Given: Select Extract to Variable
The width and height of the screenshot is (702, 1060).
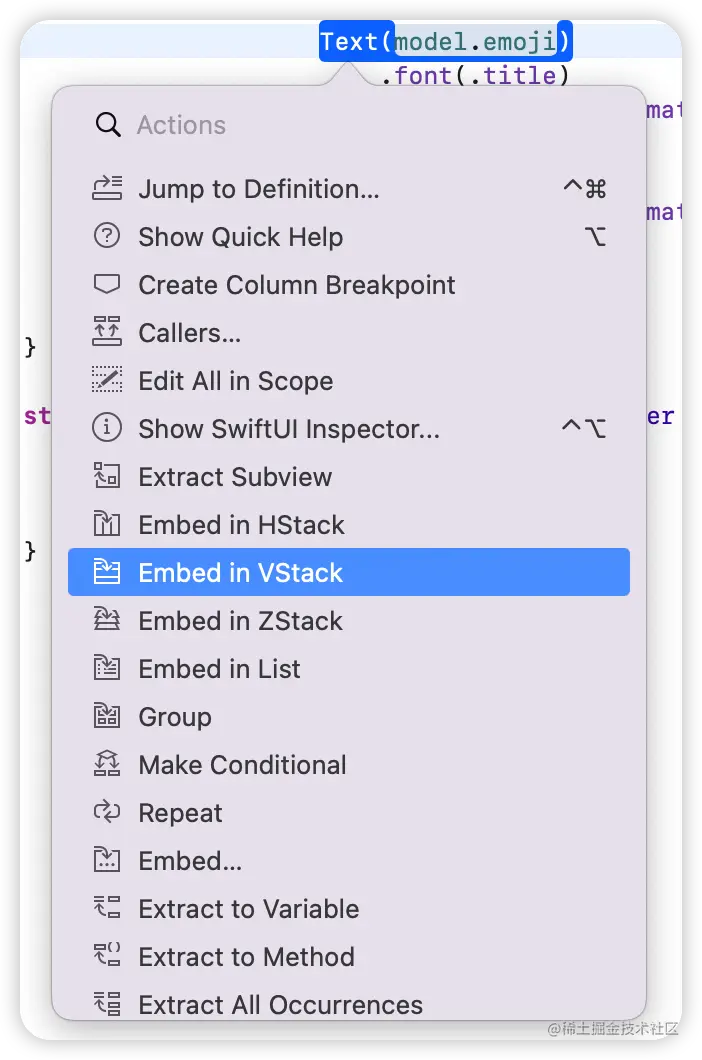Looking at the screenshot, I should (x=248, y=908).
